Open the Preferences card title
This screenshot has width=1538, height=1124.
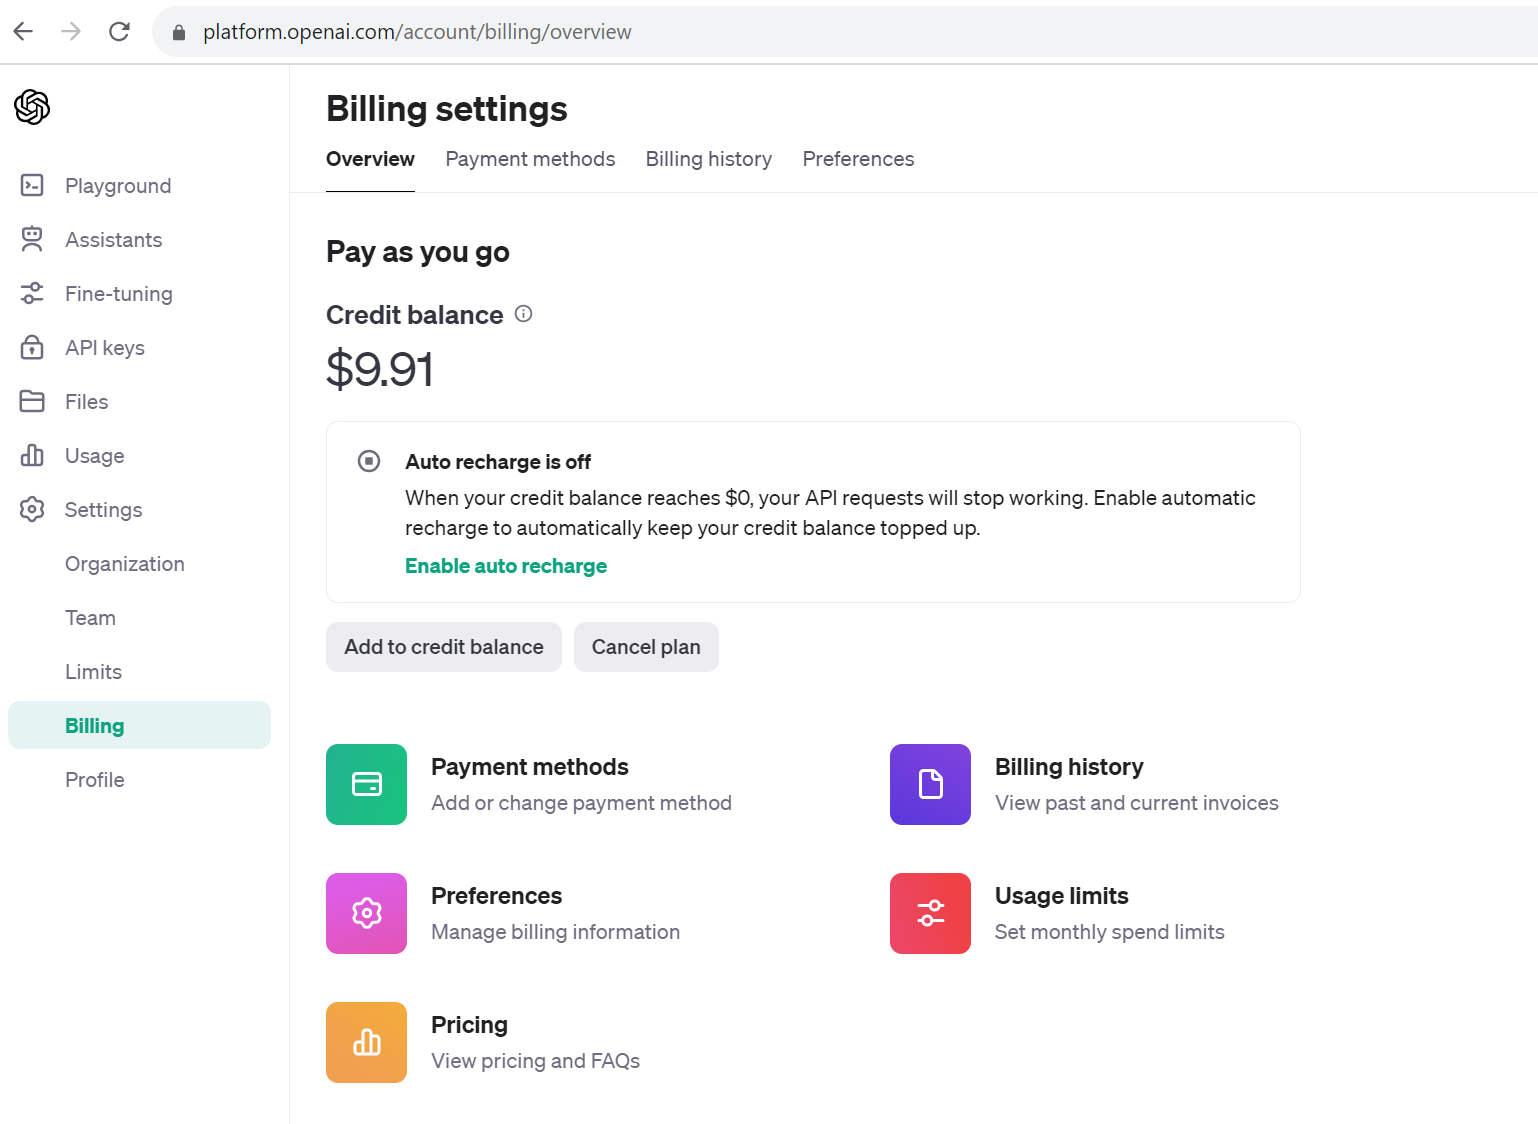[x=497, y=896]
